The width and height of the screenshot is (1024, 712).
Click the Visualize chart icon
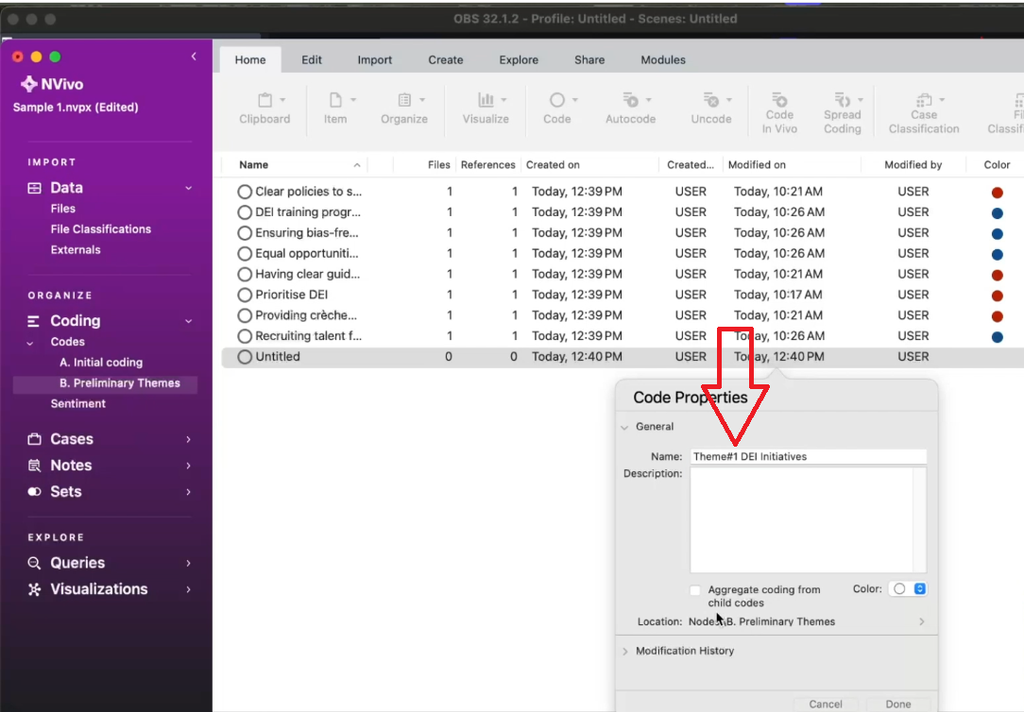click(485, 100)
